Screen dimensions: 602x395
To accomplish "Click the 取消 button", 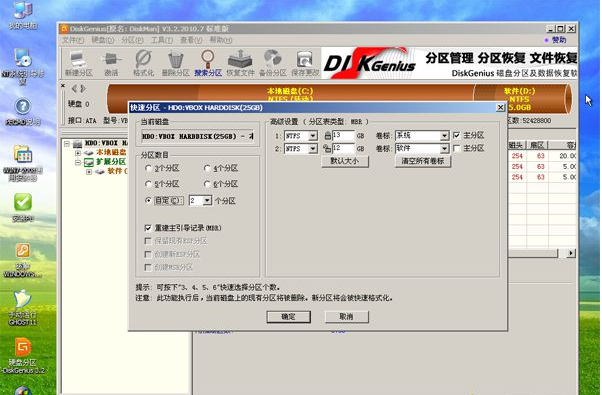I will point(346,317).
